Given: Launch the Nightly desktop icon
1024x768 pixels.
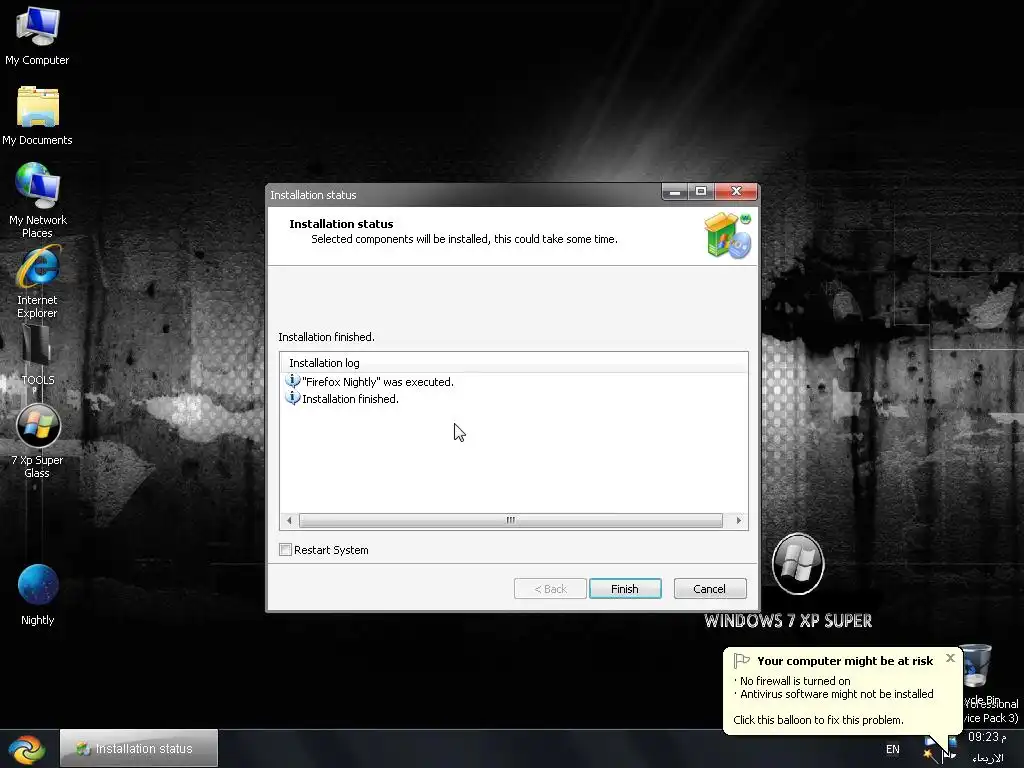Looking at the screenshot, I should 38,584.
